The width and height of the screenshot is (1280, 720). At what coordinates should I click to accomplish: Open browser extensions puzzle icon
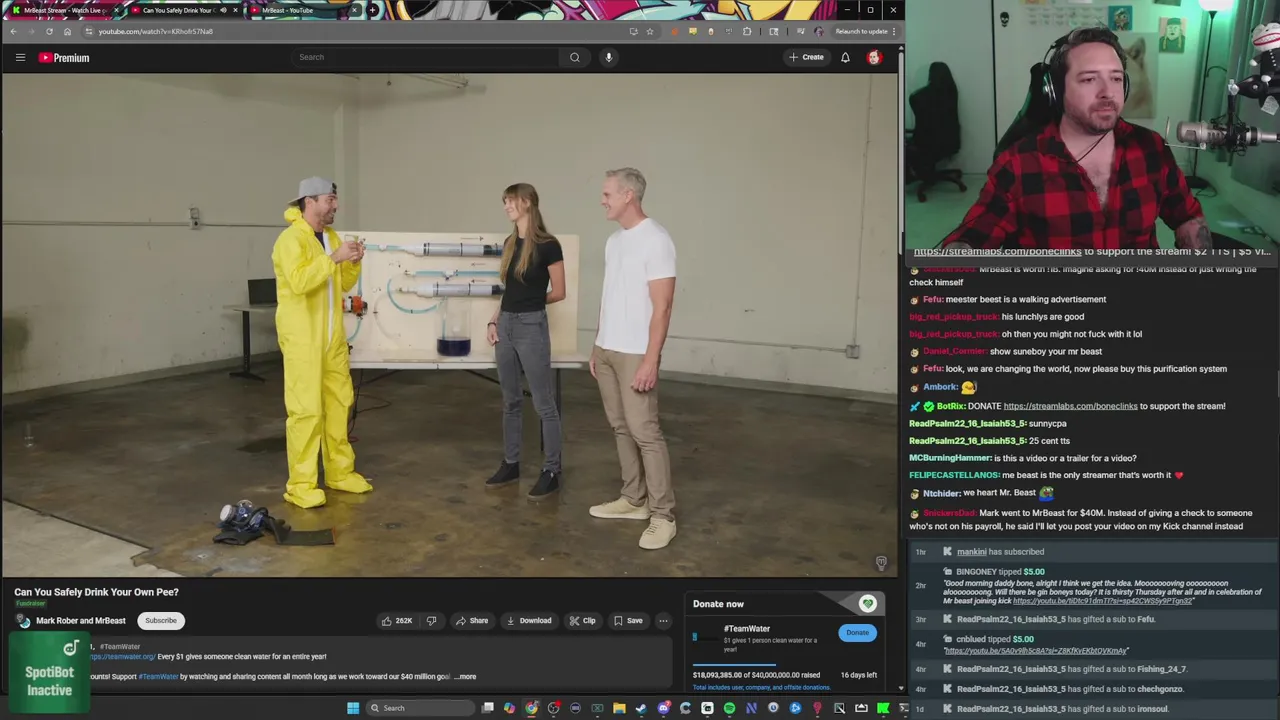coord(747,31)
